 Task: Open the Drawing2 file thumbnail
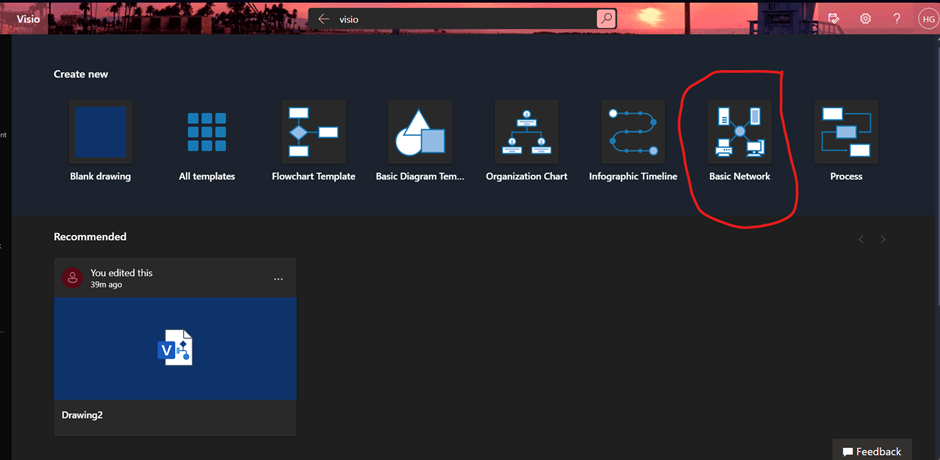coord(175,348)
